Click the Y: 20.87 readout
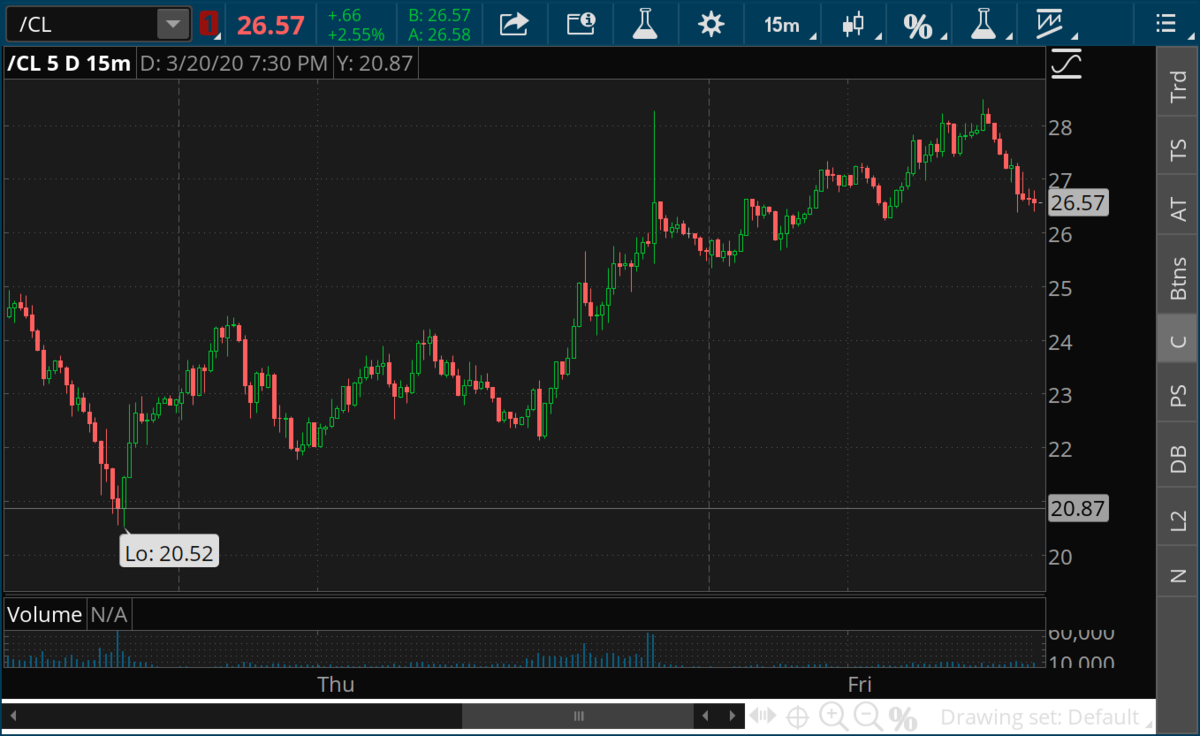The height and width of the screenshot is (736, 1200). tap(375, 64)
